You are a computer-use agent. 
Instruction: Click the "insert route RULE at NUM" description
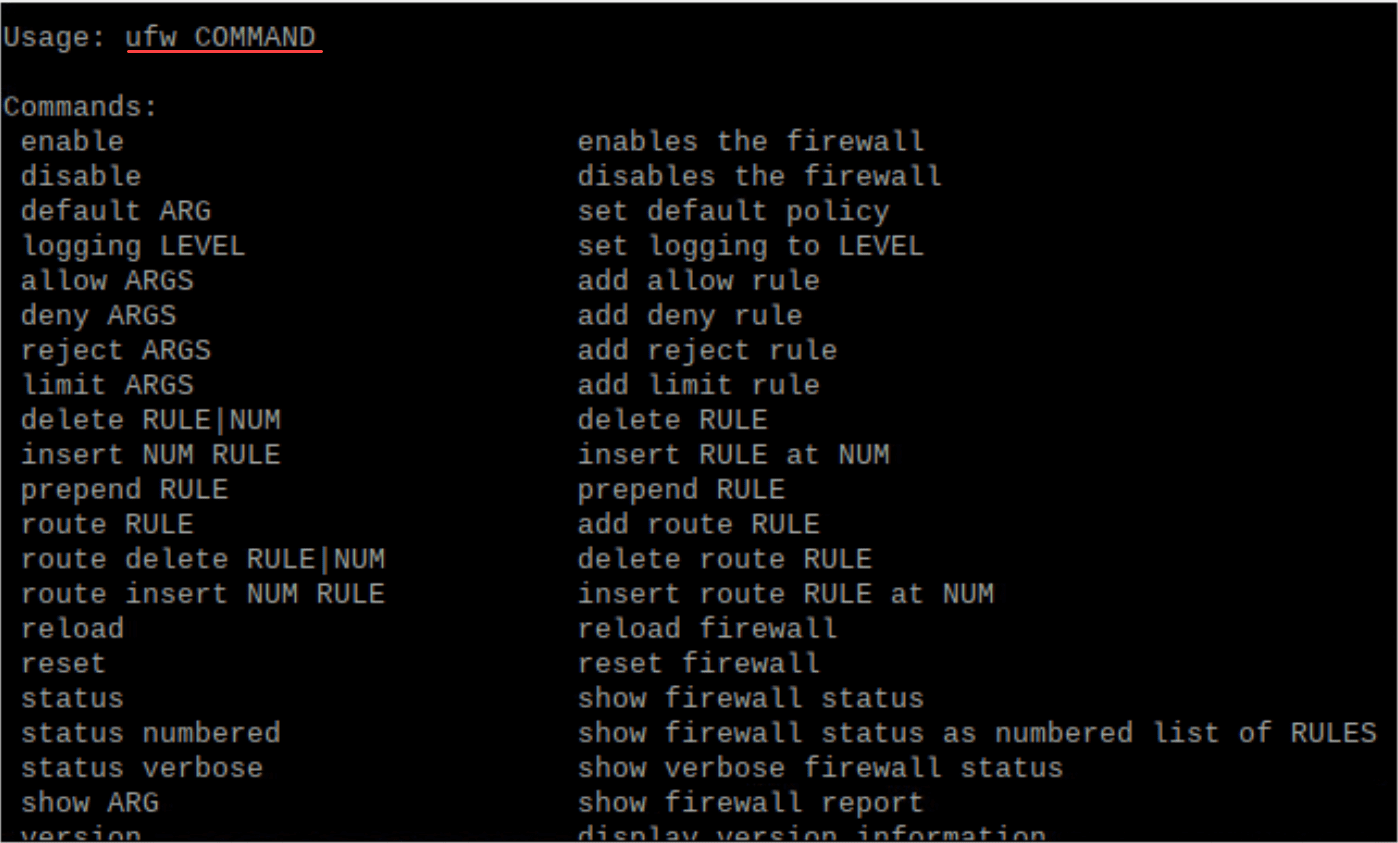point(785,594)
